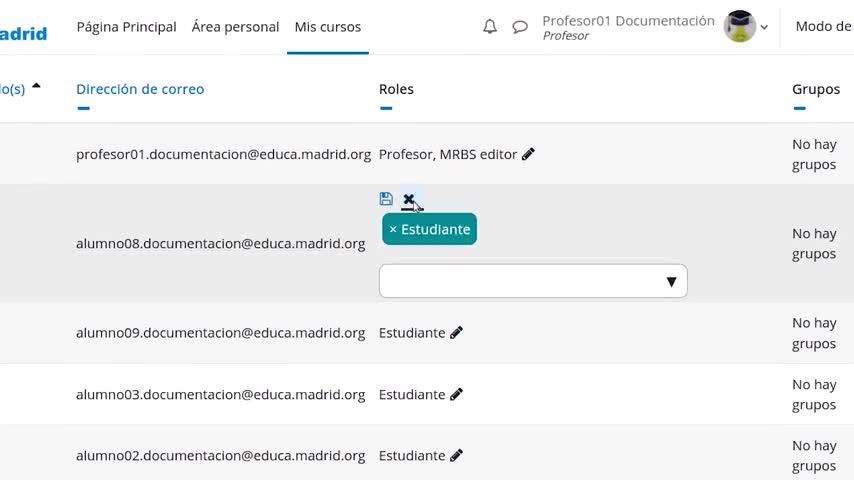The width and height of the screenshot is (854, 480).
Task: Click the Profesor01 Documentación user name
Action: point(629,21)
